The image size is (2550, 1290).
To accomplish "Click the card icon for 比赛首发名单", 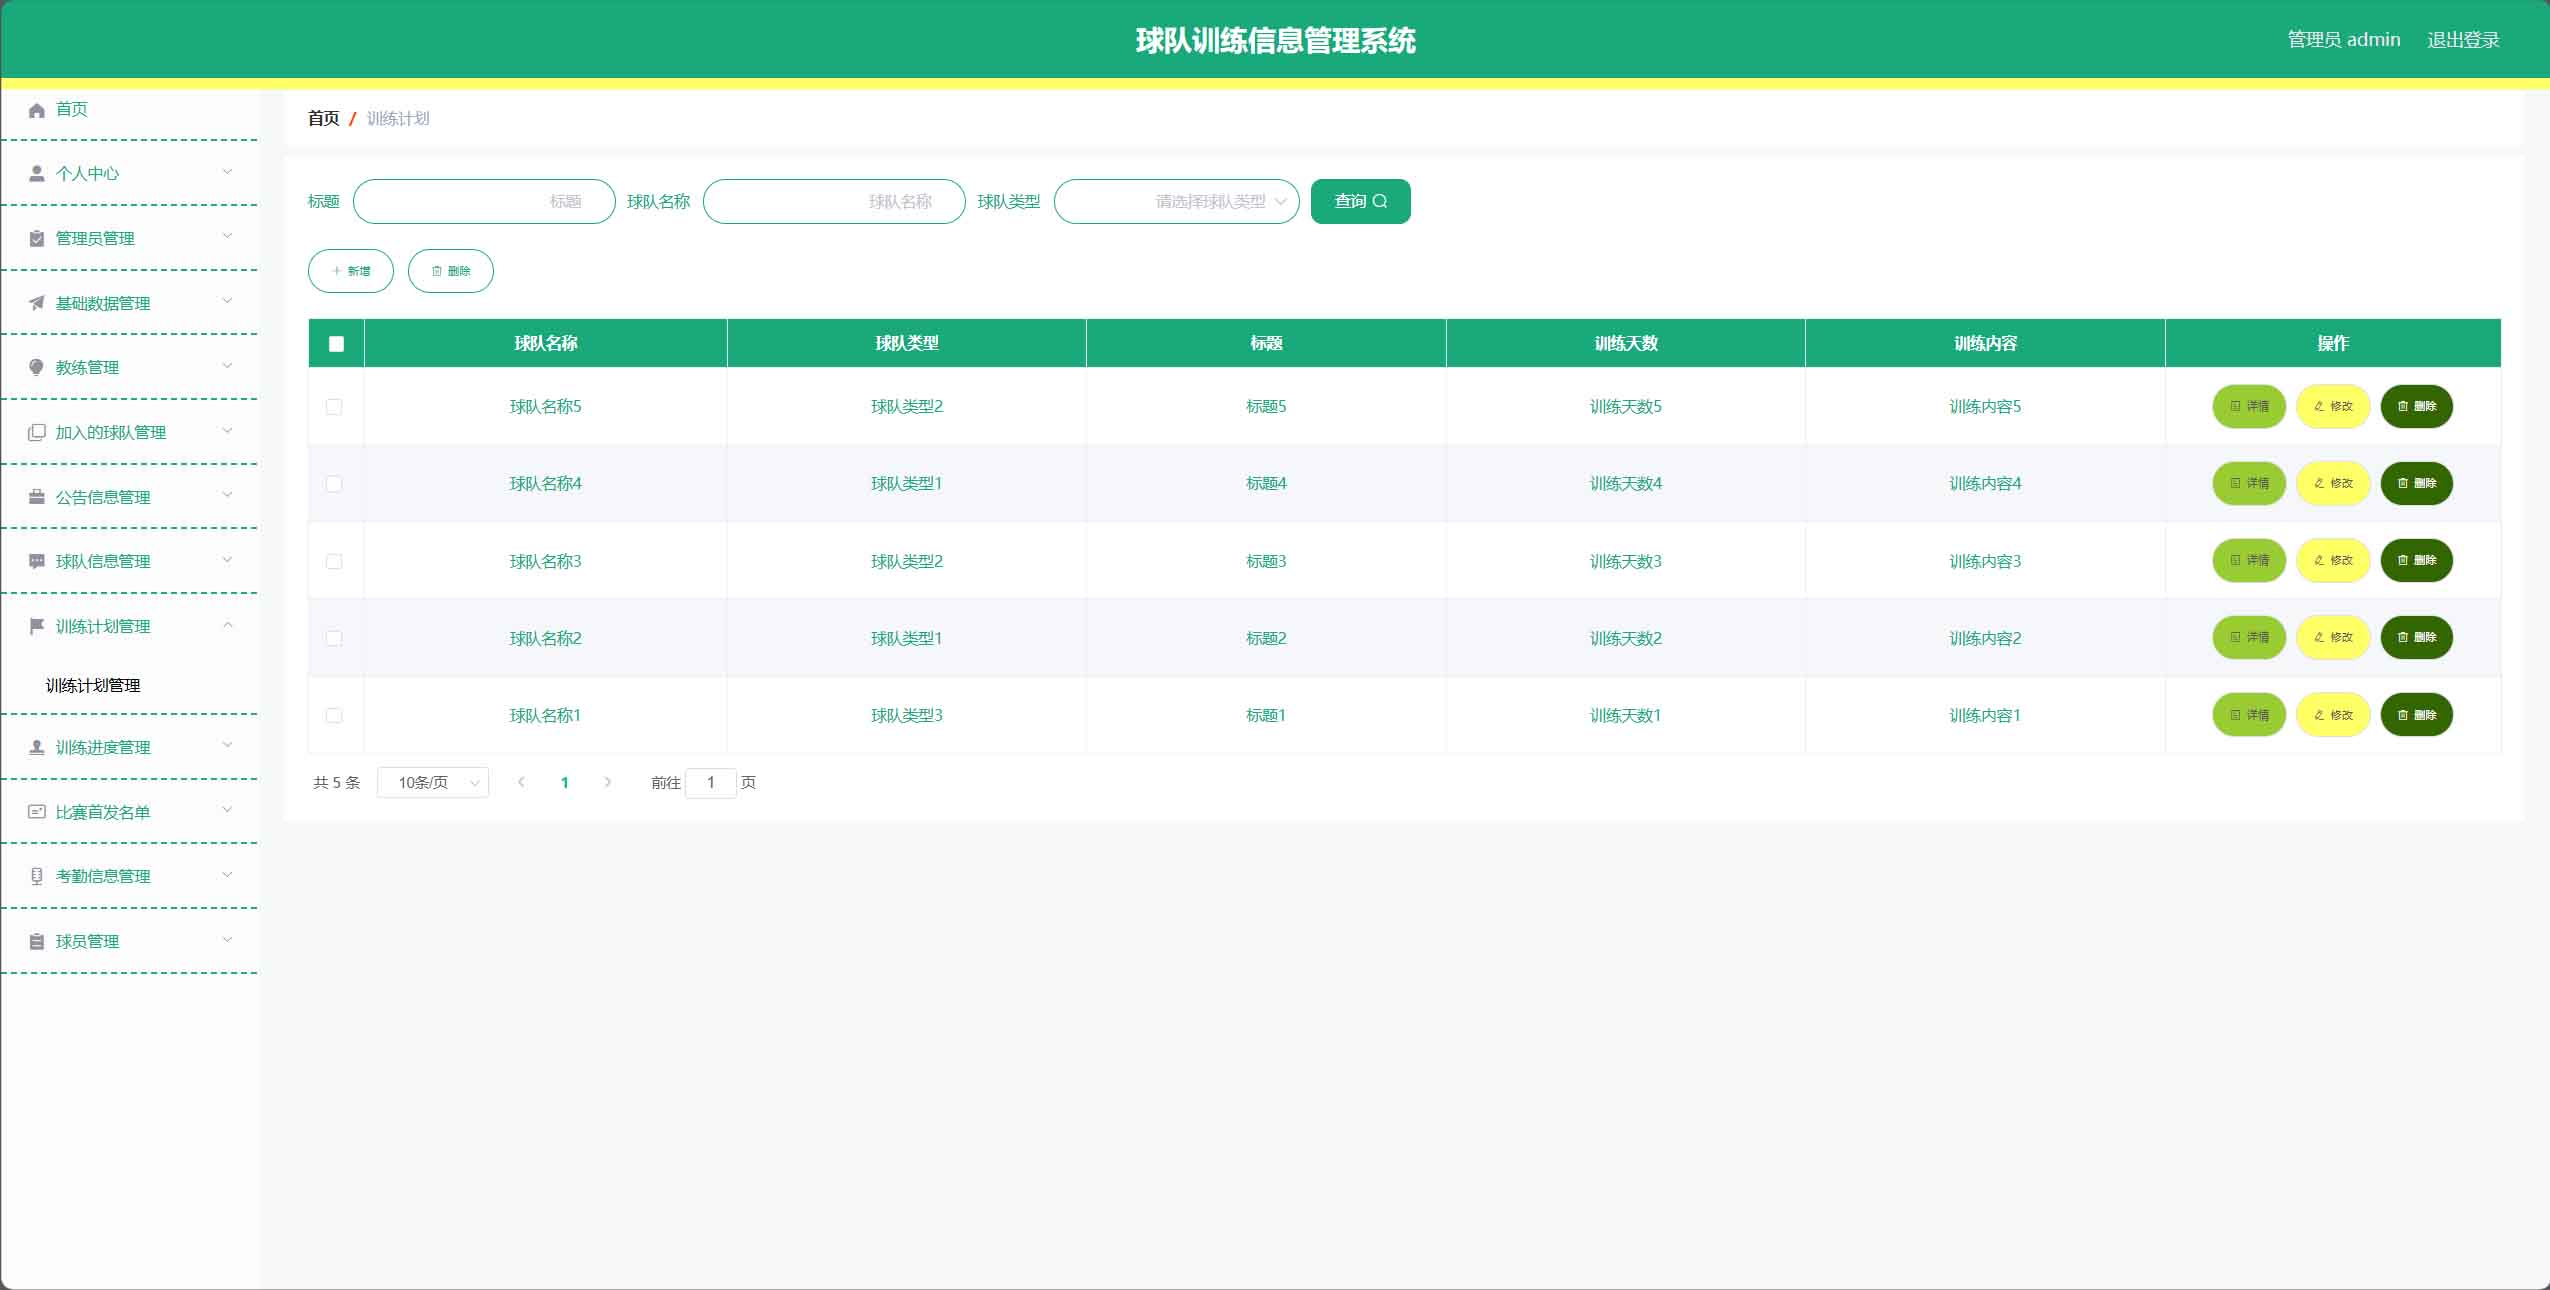I will coord(37,812).
